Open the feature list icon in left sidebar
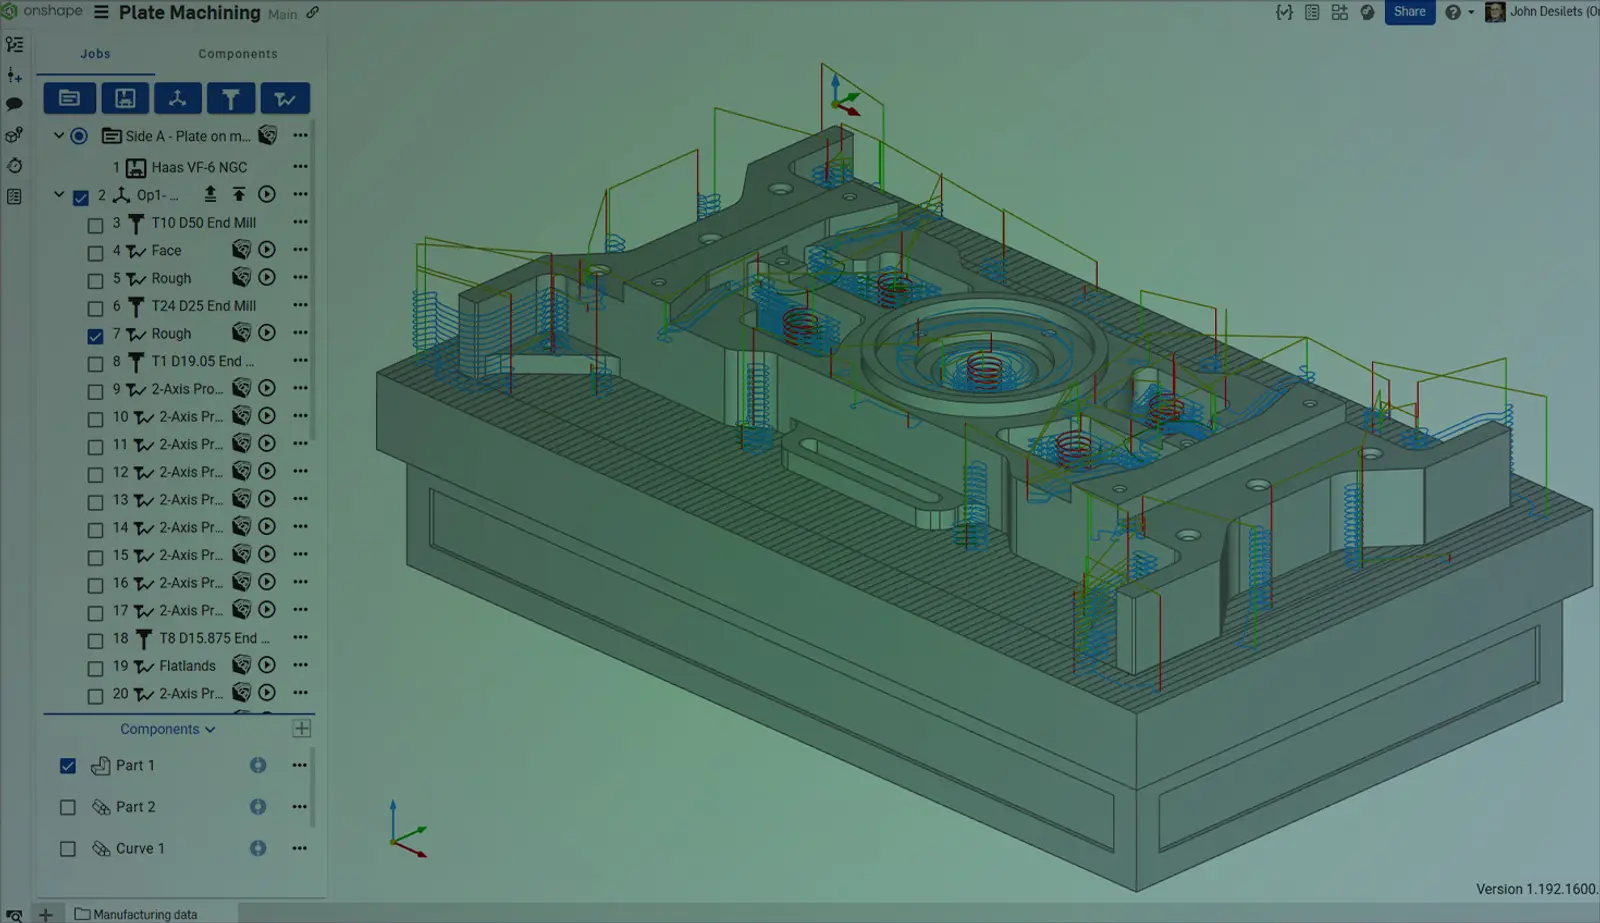 coord(14,45)
